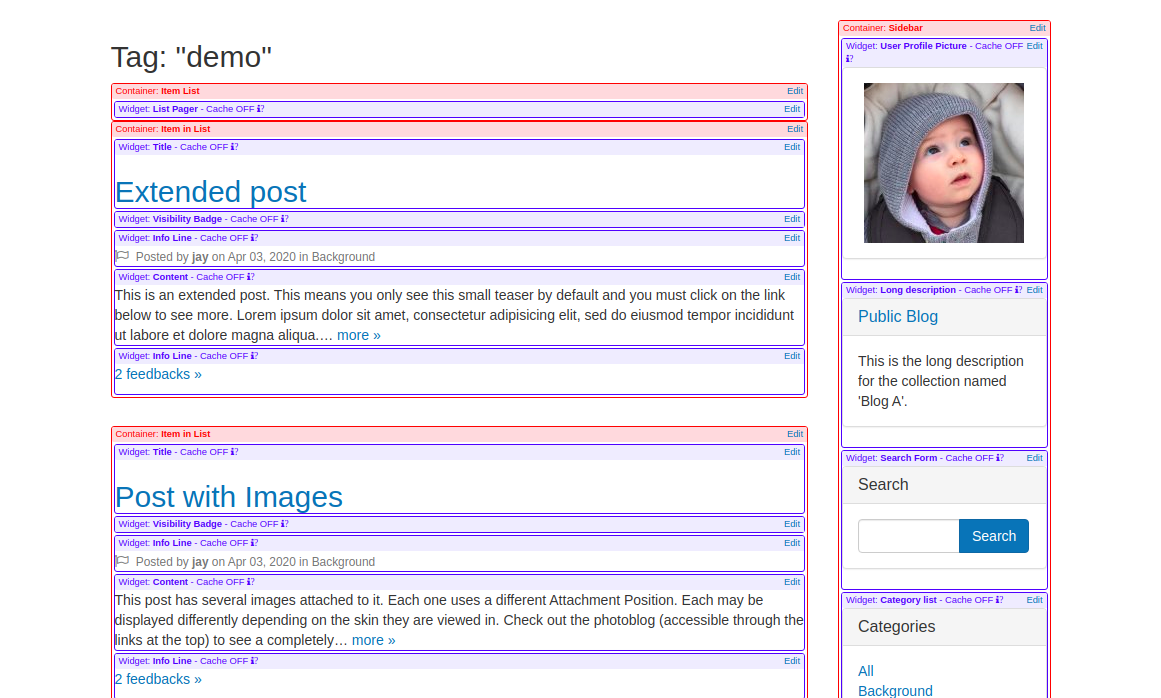Click the flag icon beside Extended post's 'Posted by jay'
The width and height of the screenshot is (1161, 698).
point(123,256)
